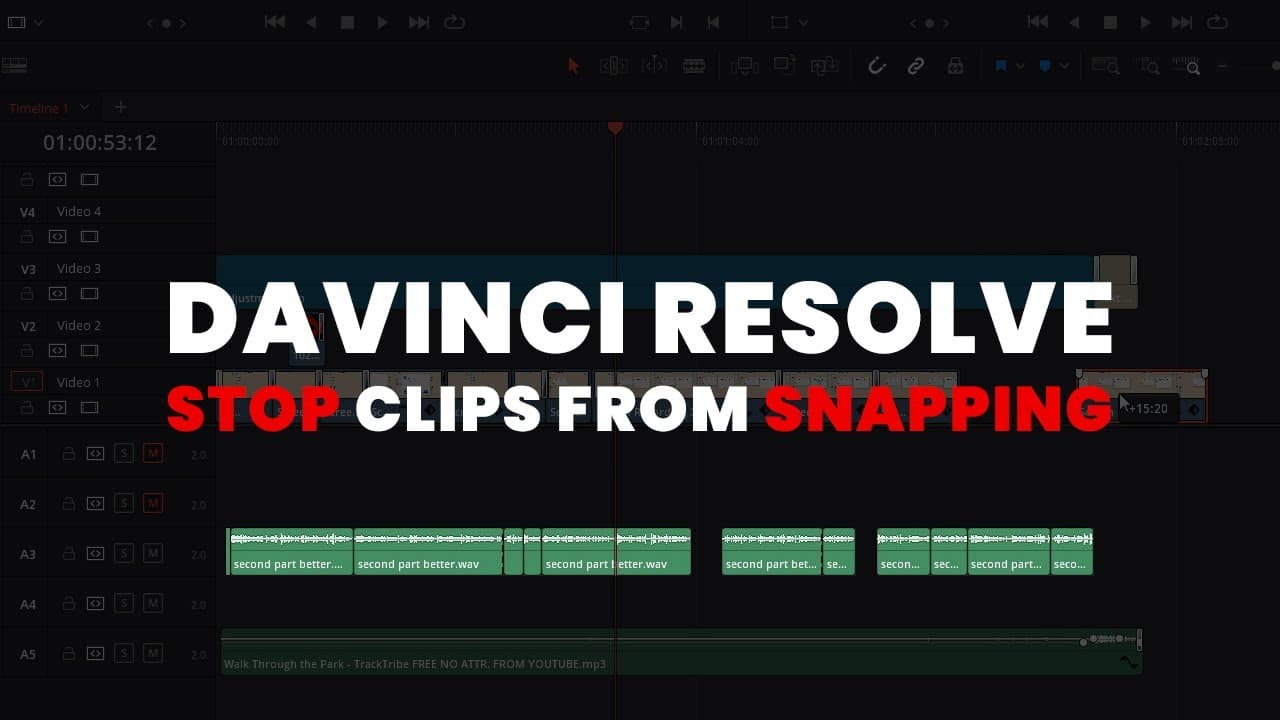
Task: Click the Custom Zoom icon
Action: click(x=1188, y=66)
